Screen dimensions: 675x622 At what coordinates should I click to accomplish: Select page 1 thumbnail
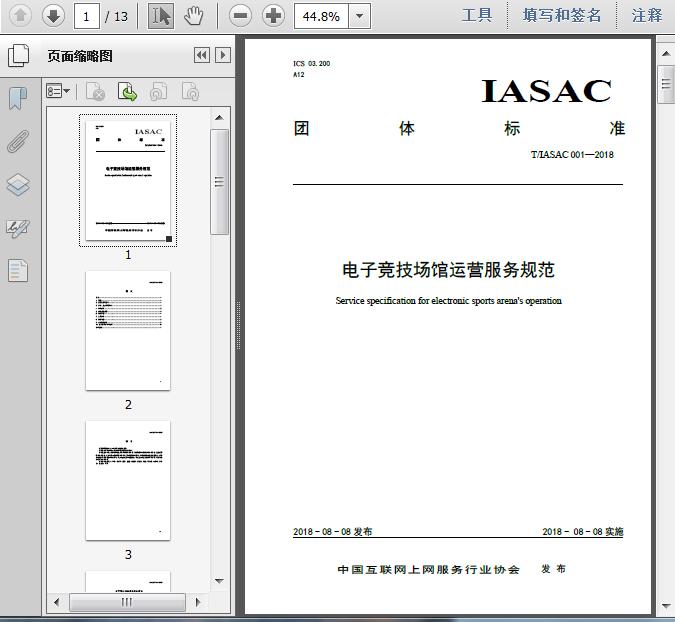pyautogui.click(x=128, y=180)
